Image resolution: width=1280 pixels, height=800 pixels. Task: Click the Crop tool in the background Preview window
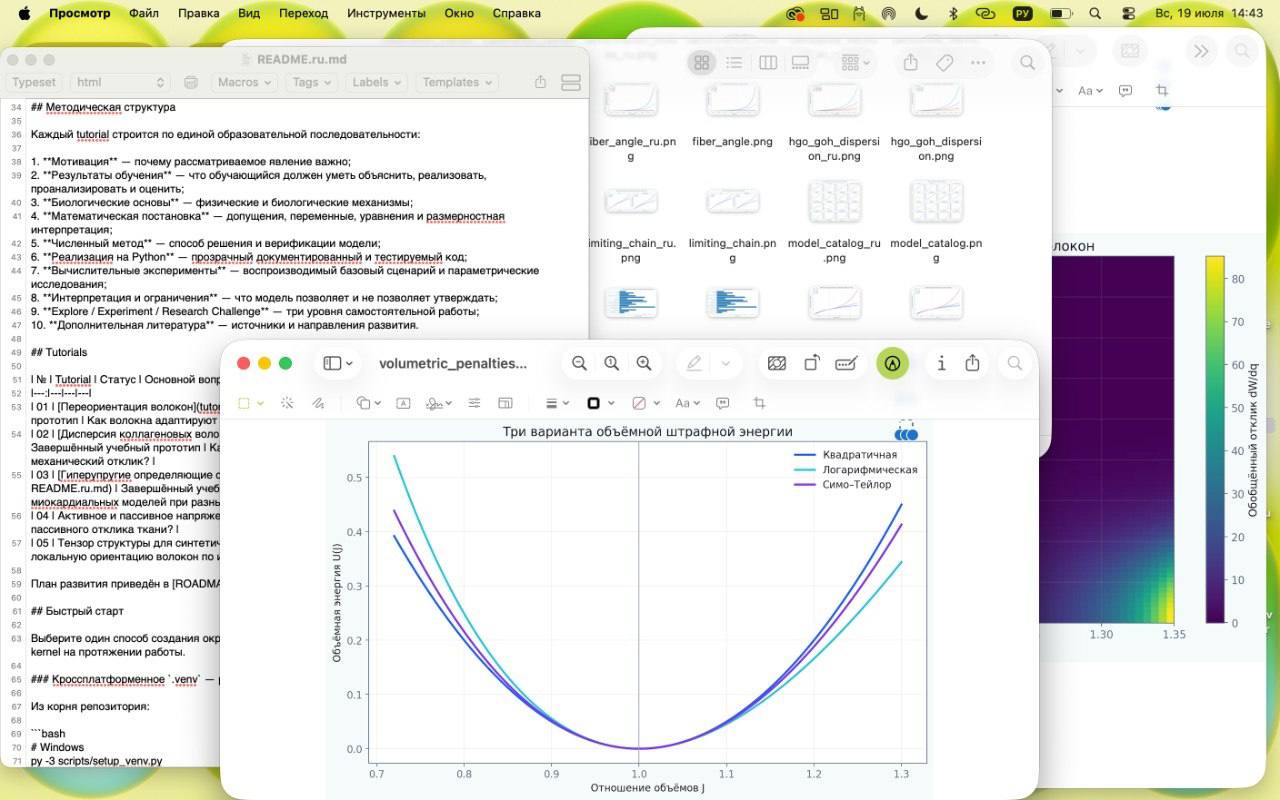click(x=1162, y=90)
